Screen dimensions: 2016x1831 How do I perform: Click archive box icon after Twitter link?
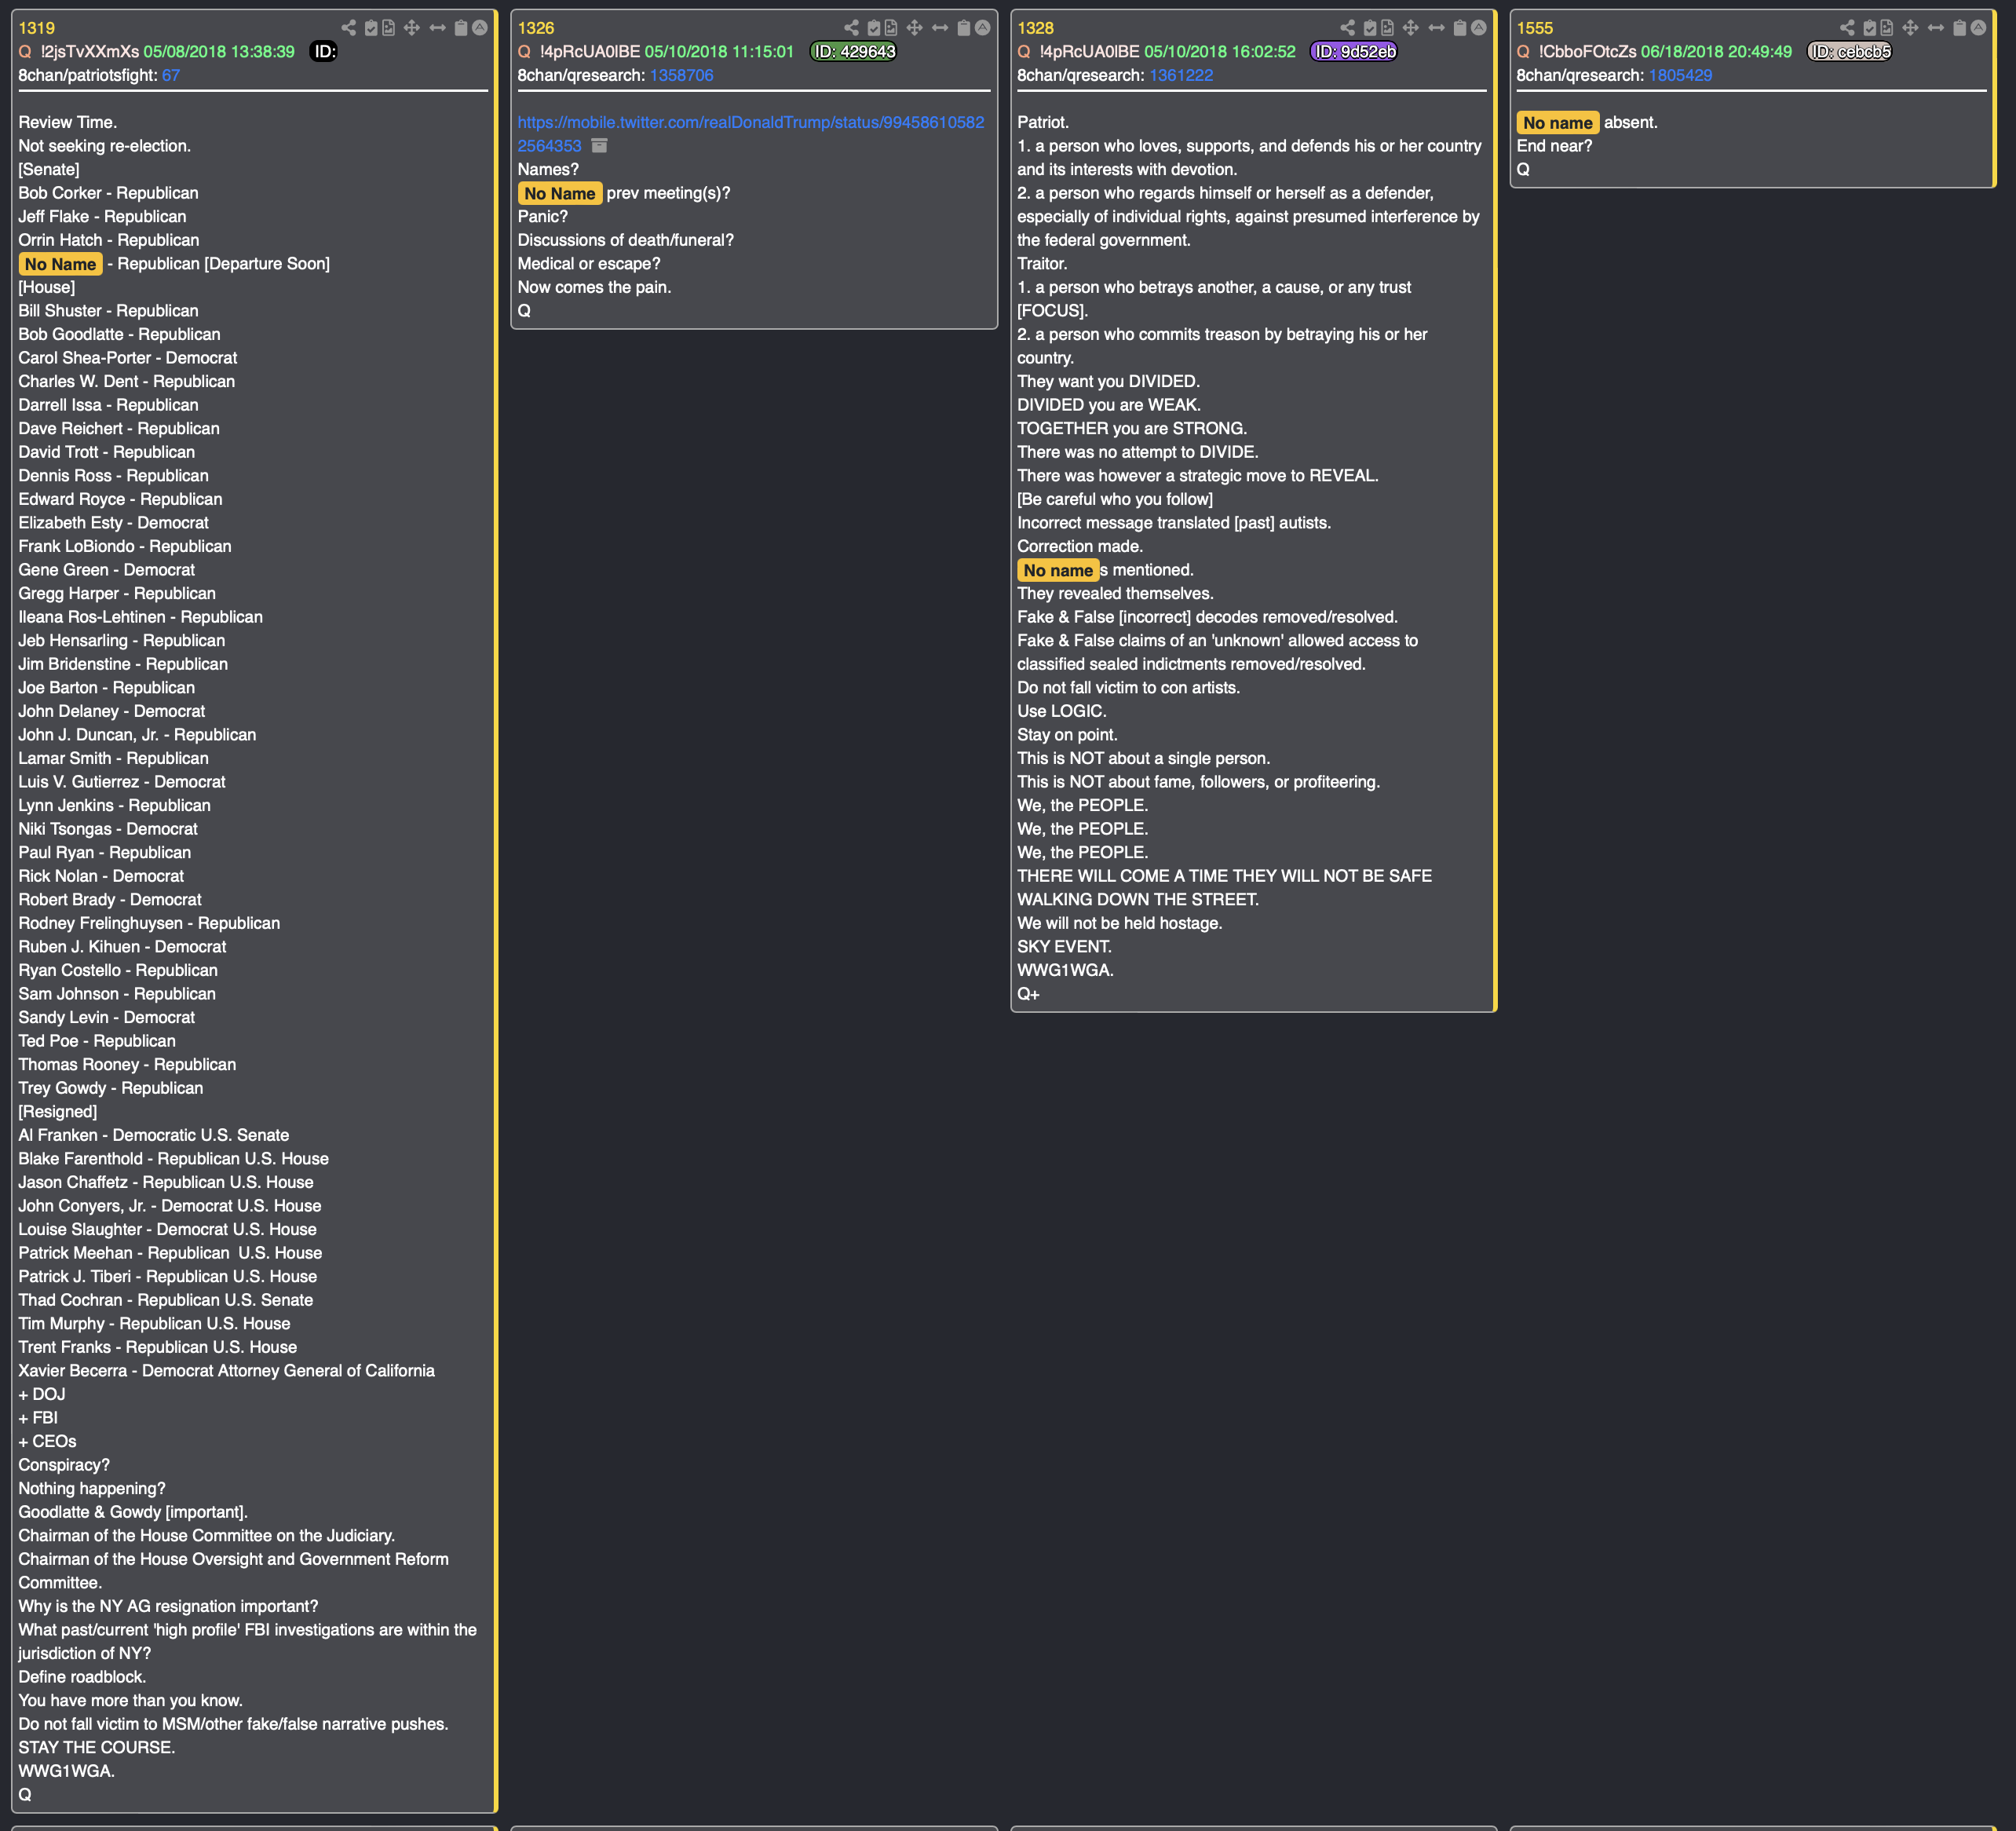pyautogui.click(x=599, y=146)
